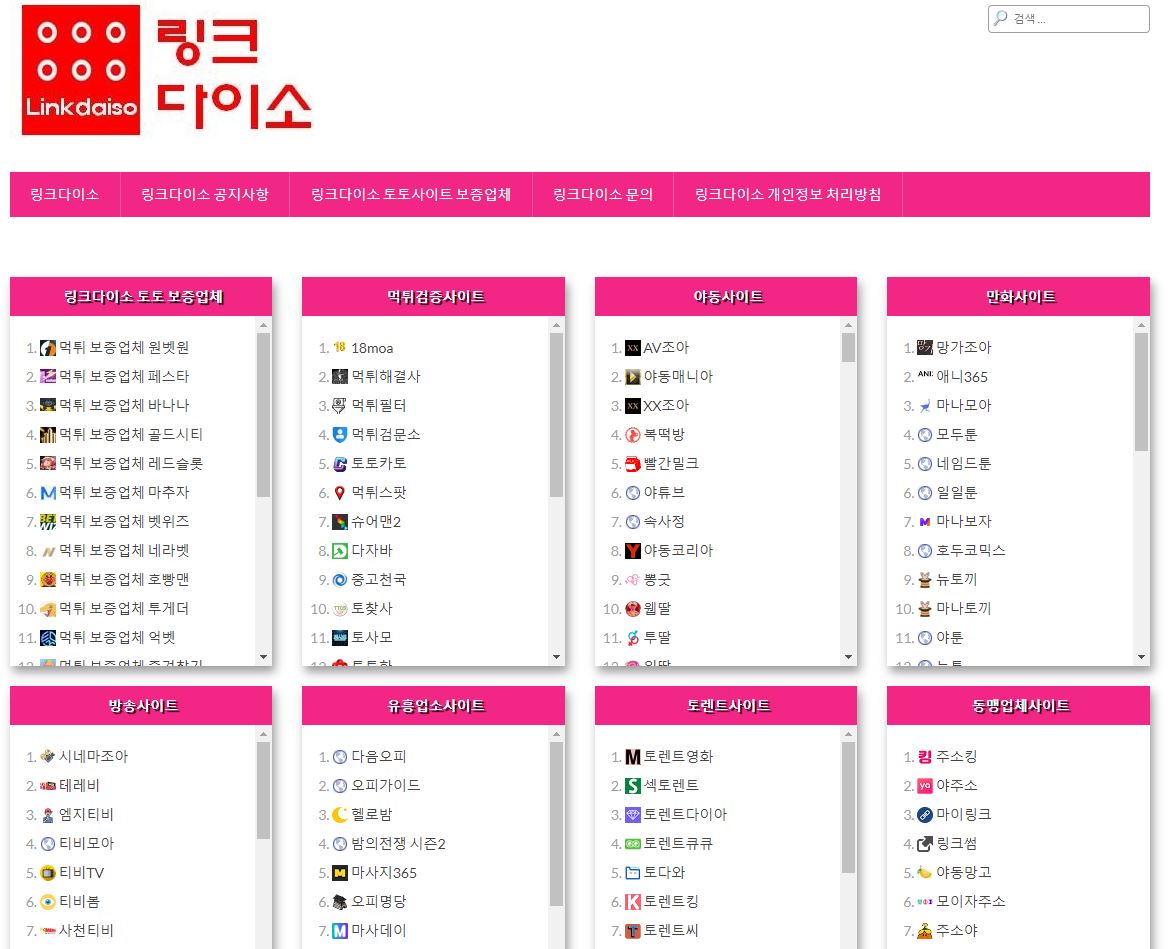The width and height of the screenshot is (1170, 949).
Task: Click the play icon beside 야동매니아
Action: [x=633, y=377]
